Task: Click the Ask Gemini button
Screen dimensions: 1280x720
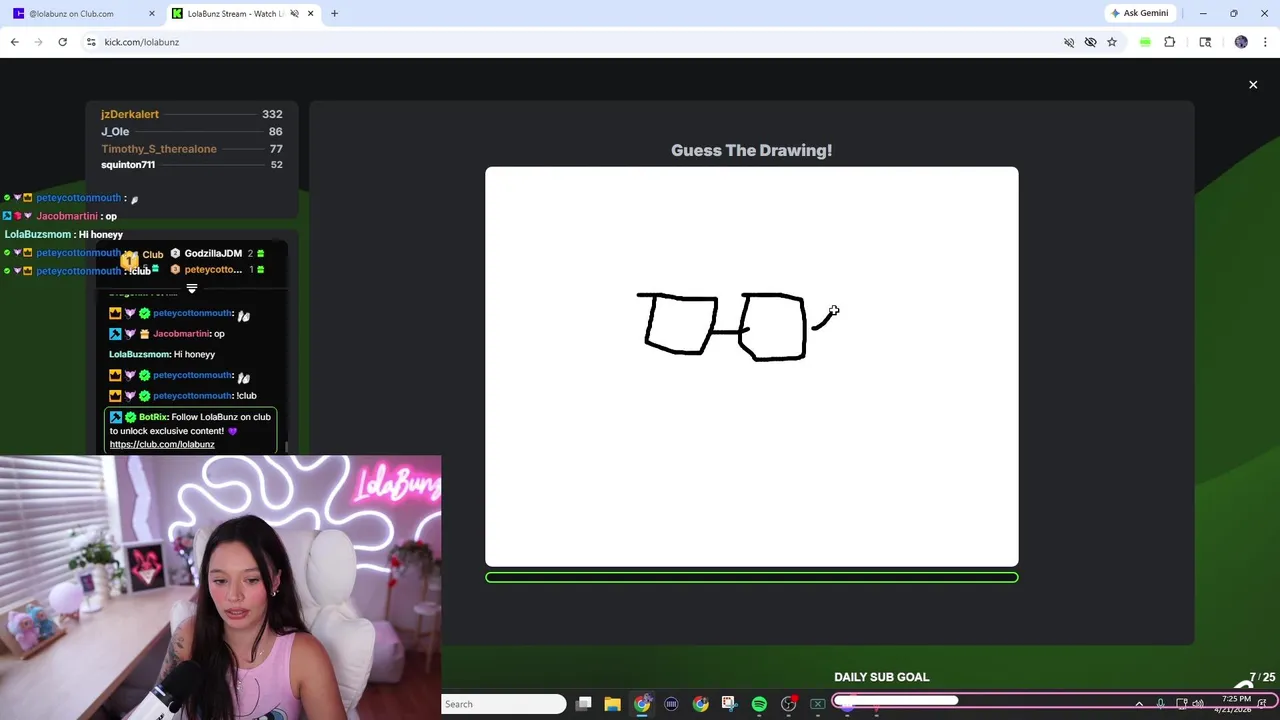Action: pyautogui.click(x=1139, y=14)
